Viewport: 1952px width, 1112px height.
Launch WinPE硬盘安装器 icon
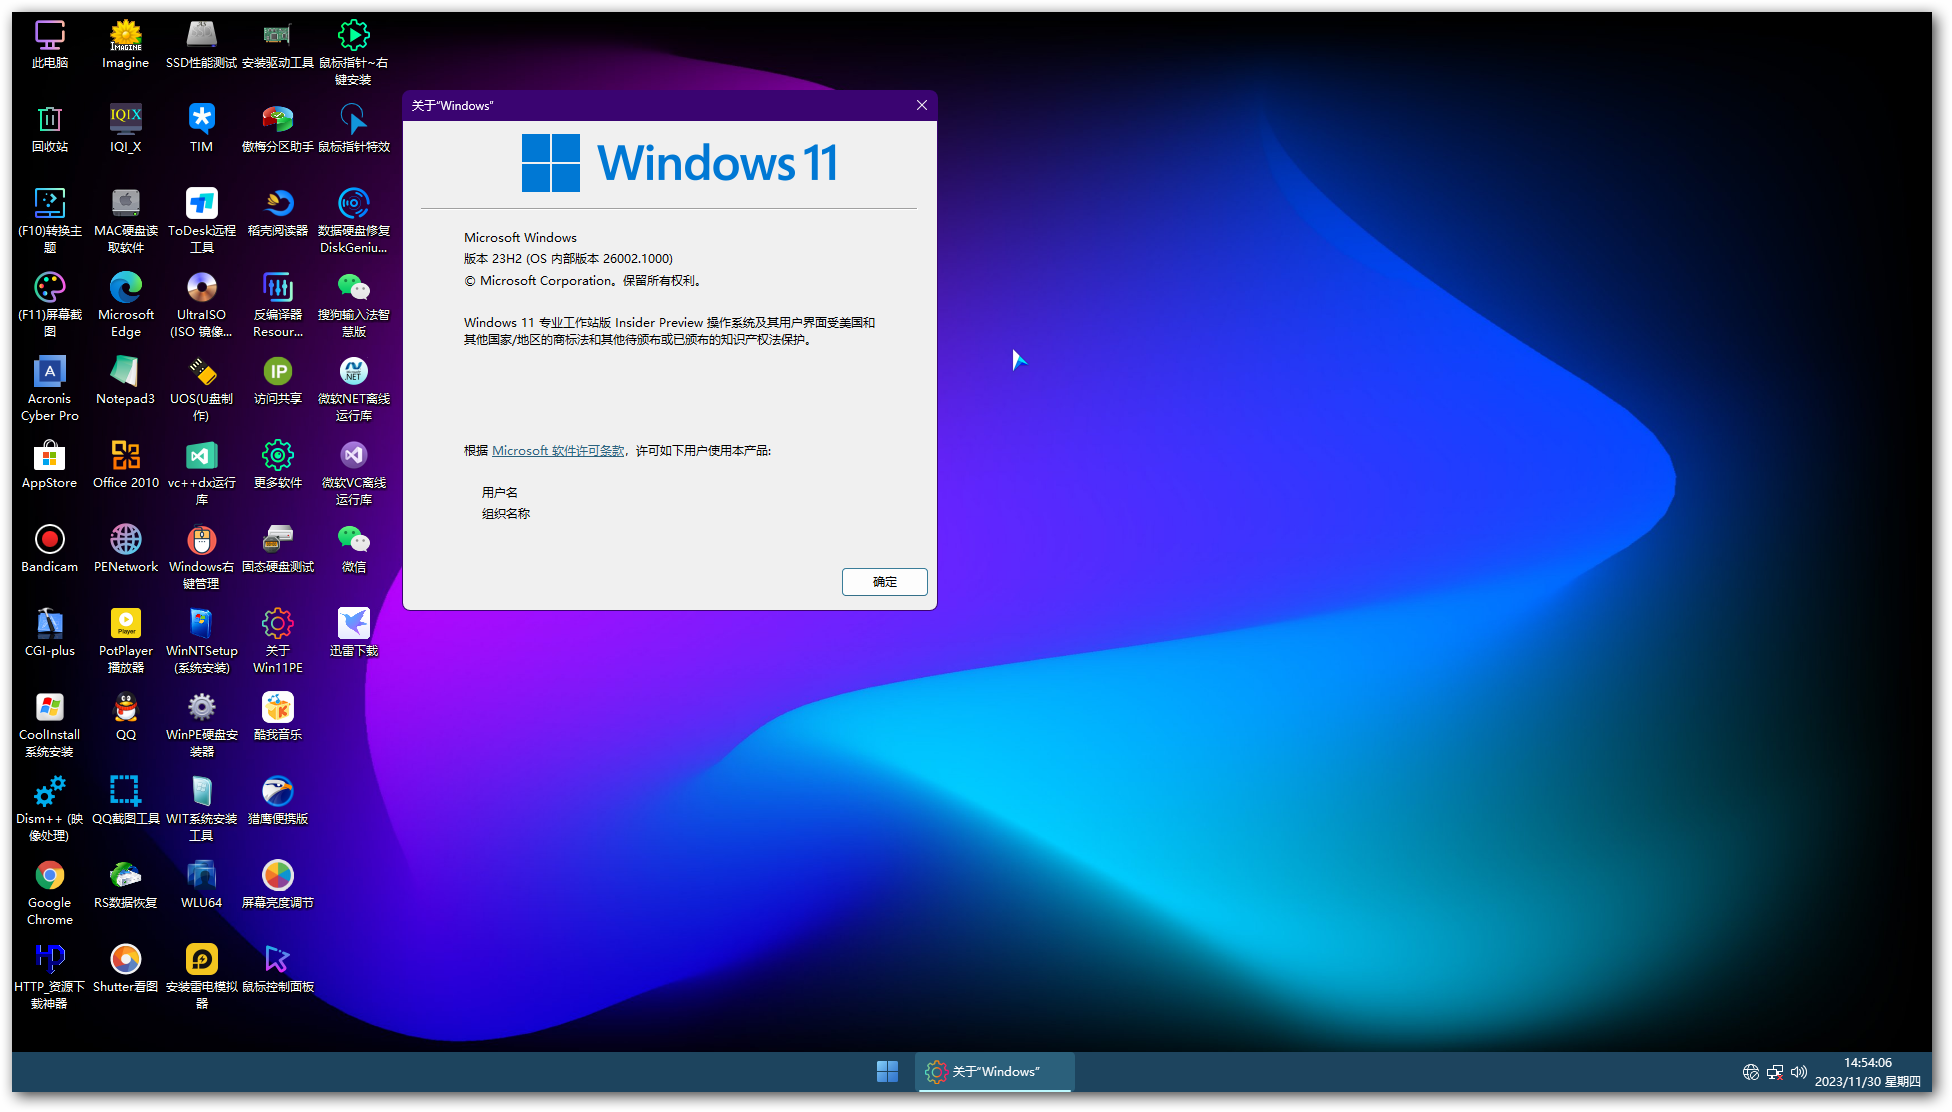[x=202, y=724]
